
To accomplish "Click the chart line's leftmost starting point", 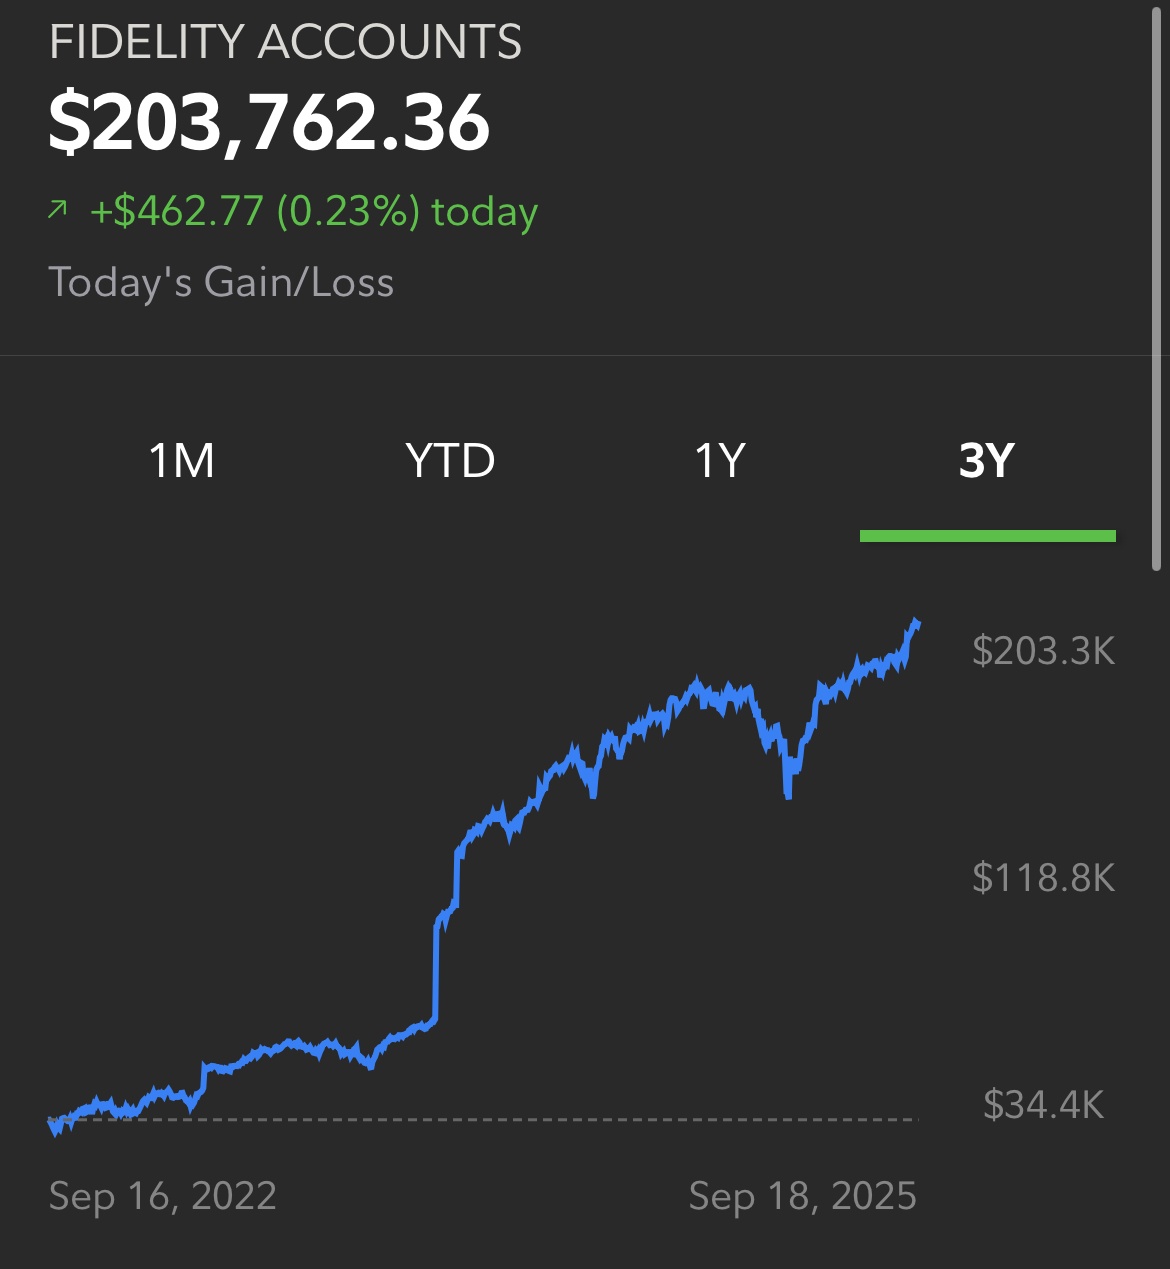I will 52,1124.
